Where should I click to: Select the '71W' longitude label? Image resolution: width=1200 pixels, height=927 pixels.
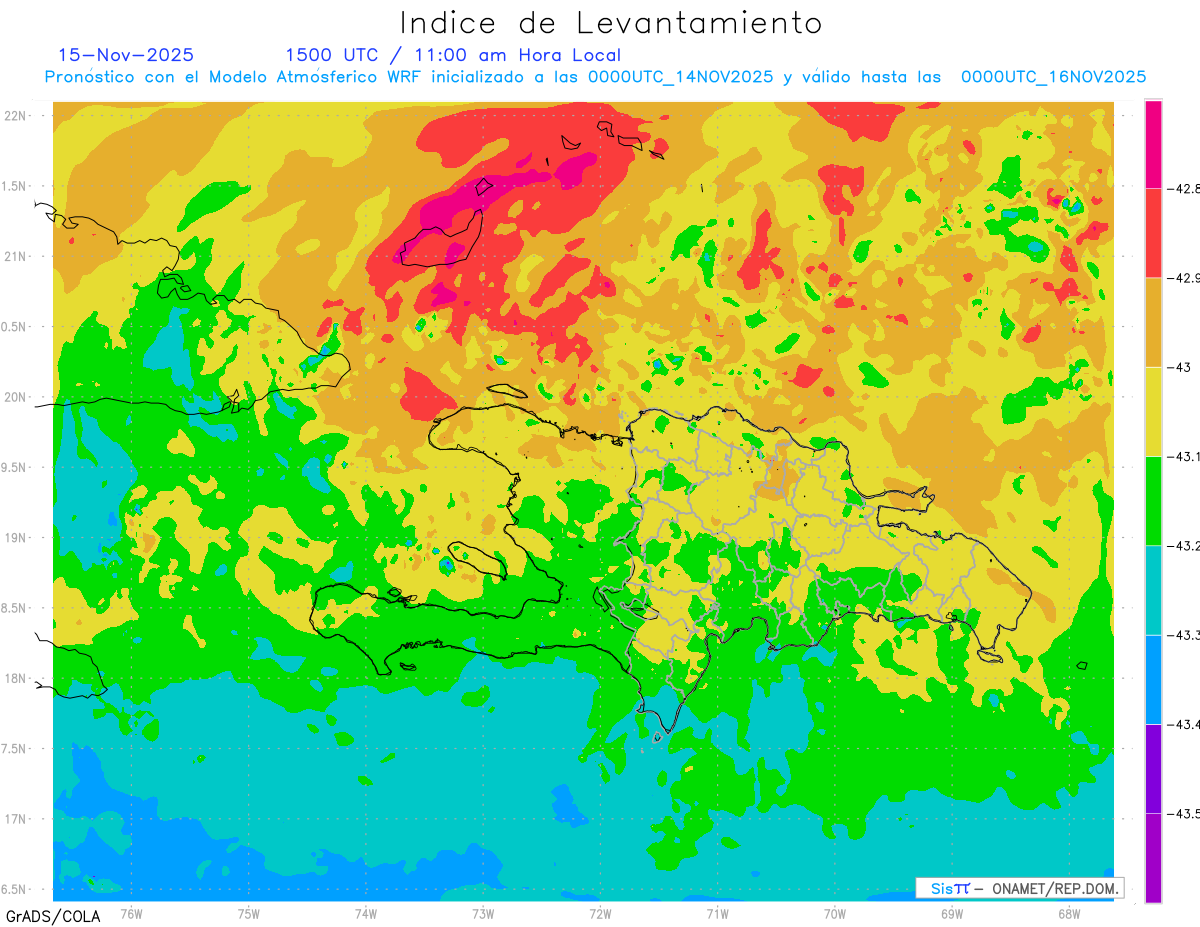click(x=717, y=913)
